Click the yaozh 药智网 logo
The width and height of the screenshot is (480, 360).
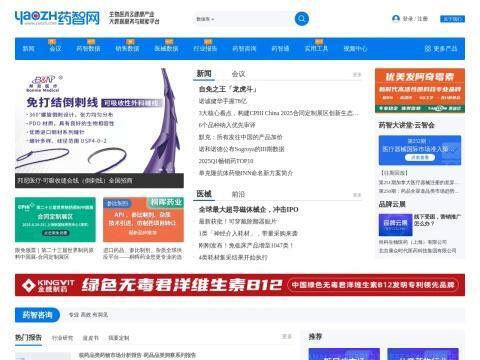tap(57, 18)
